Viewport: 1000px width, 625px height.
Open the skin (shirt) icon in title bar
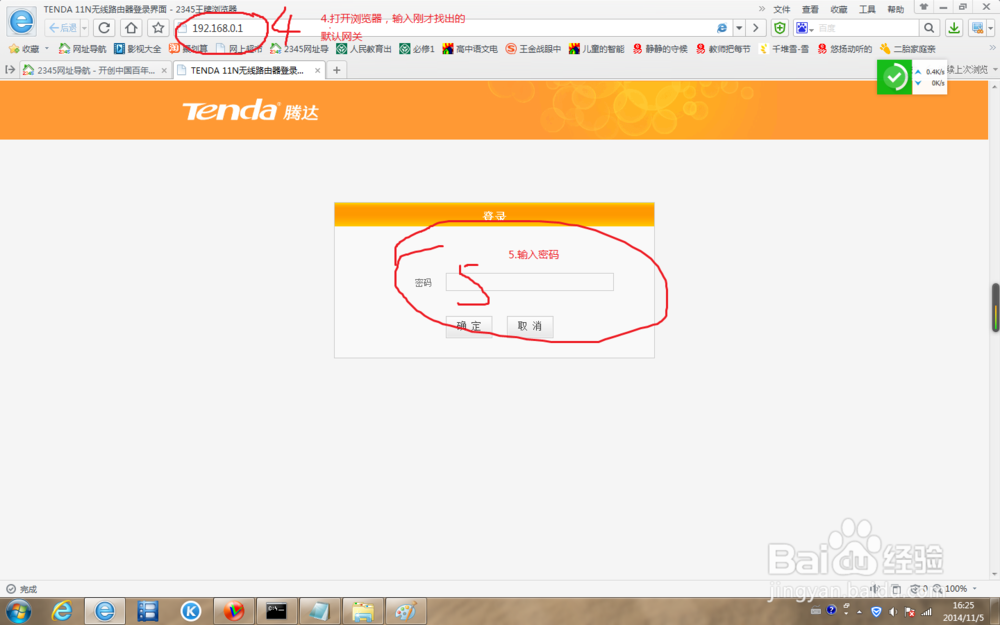tap(923, 6)
